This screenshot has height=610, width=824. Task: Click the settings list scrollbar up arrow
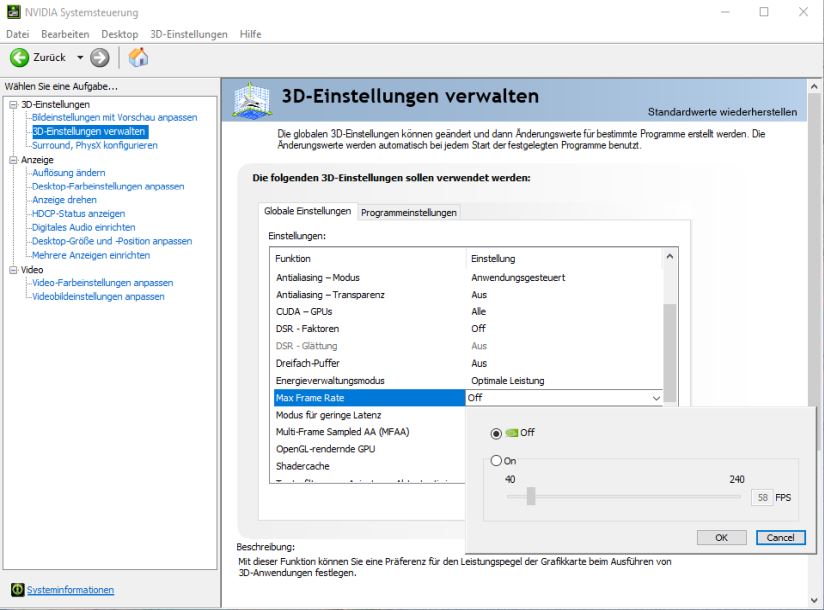tap(670, 256)
